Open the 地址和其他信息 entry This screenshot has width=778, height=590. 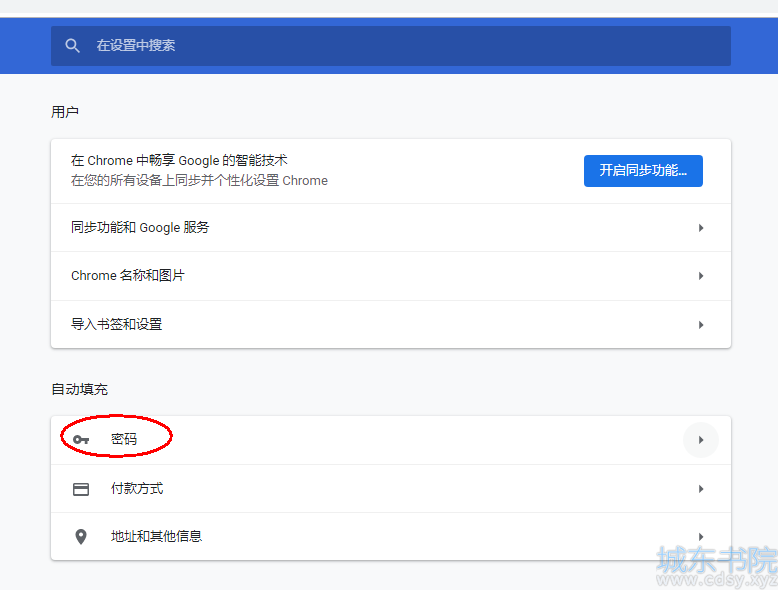click(390, 536)
